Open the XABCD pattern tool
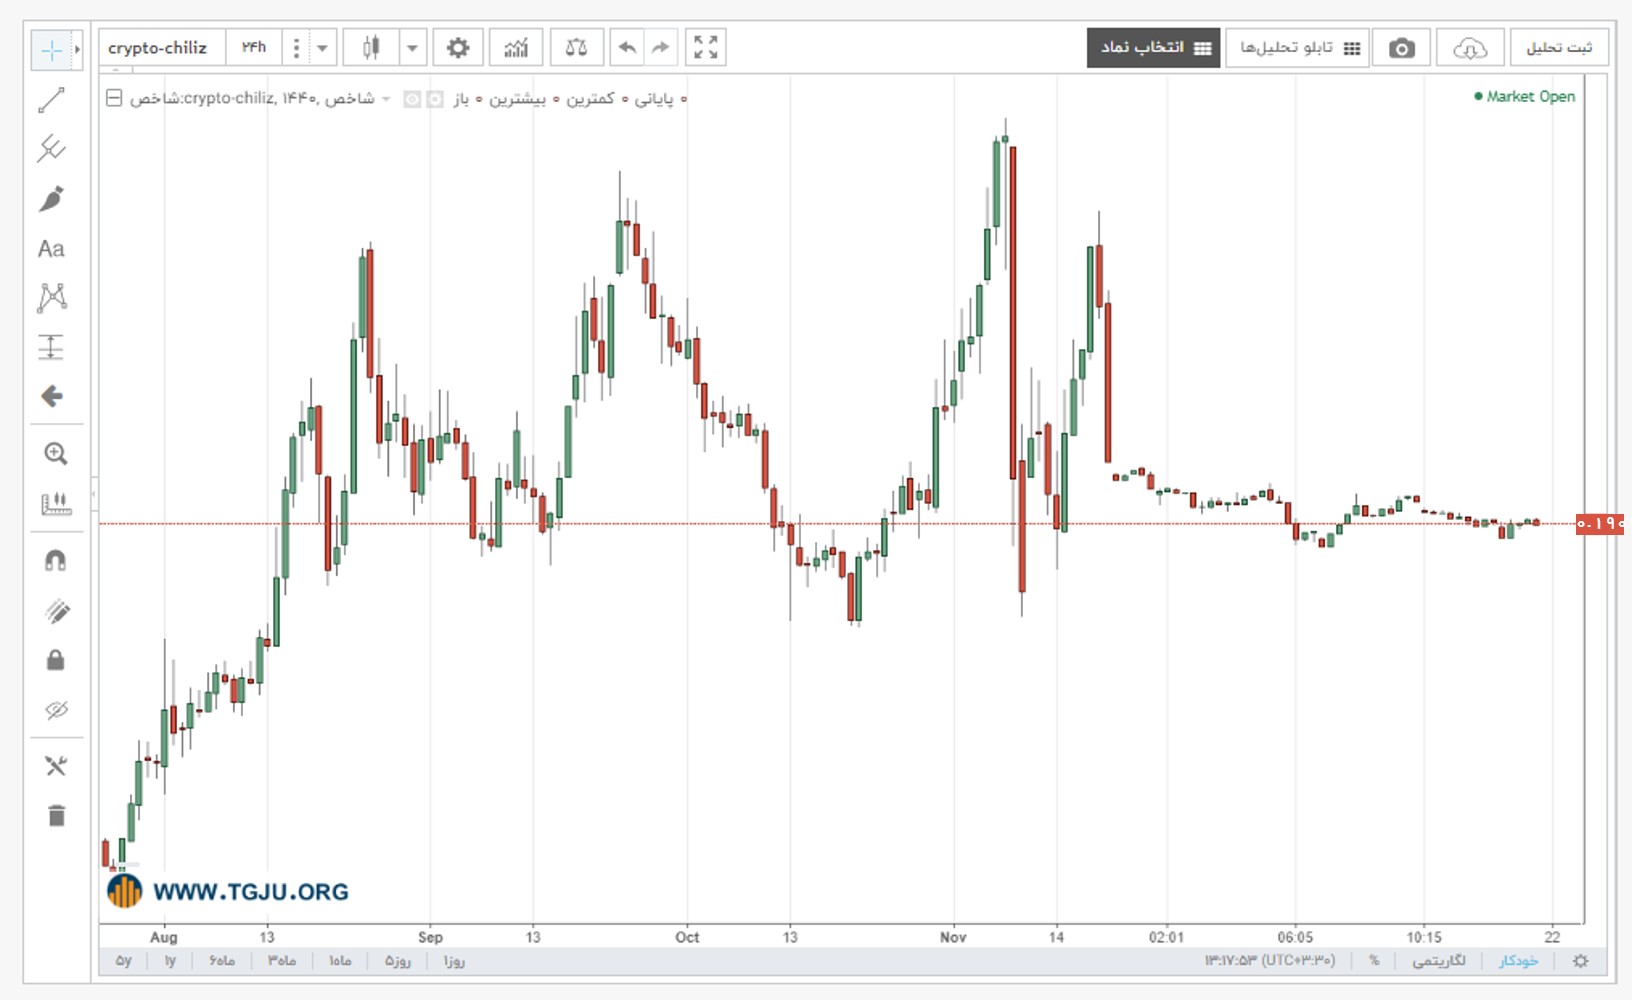 click(51, 297)
